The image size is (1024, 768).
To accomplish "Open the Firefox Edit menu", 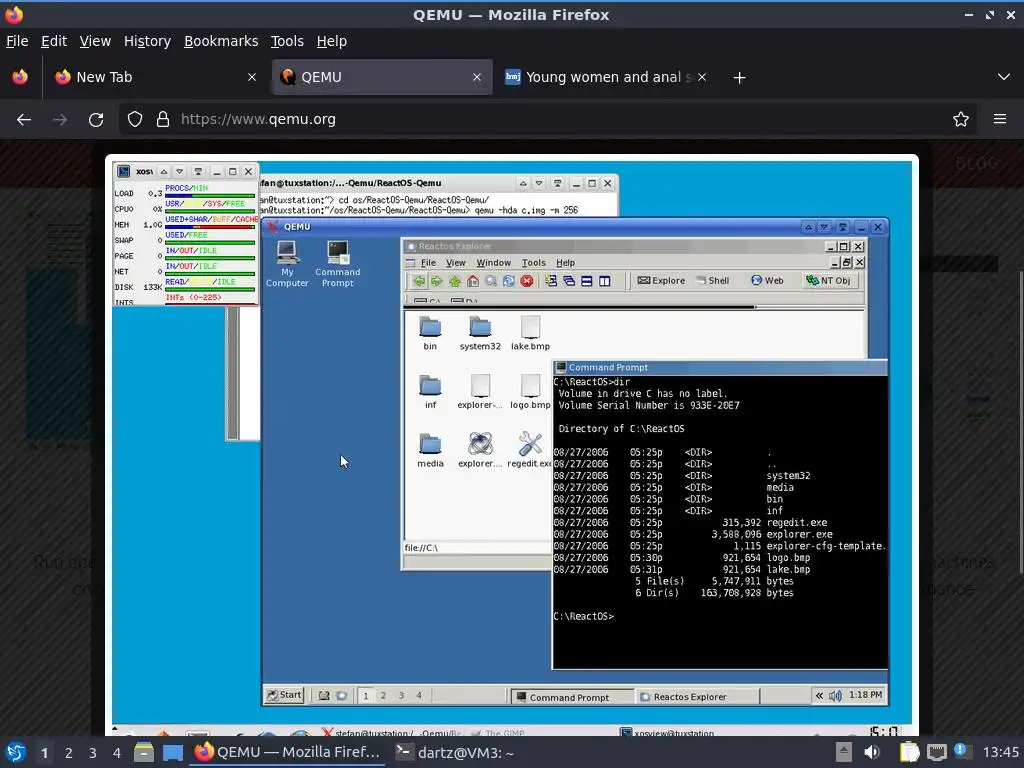I will (54, 41).
